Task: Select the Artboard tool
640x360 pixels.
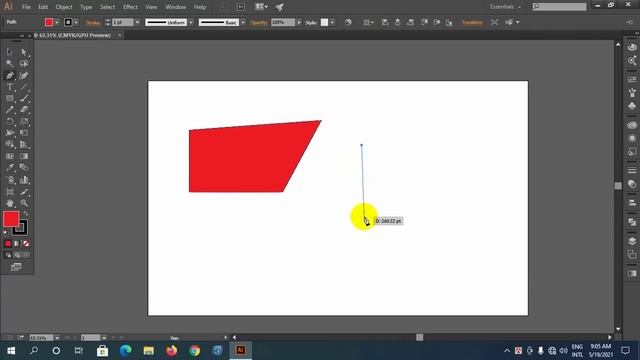Action: click(x=9, y=192)
